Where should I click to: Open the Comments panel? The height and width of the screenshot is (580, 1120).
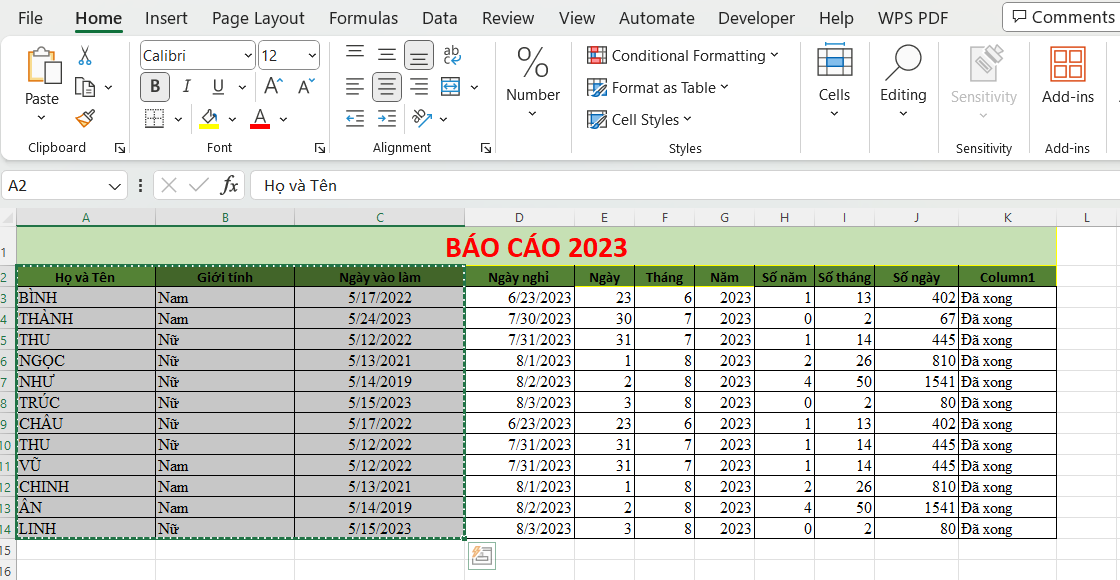1061,16
